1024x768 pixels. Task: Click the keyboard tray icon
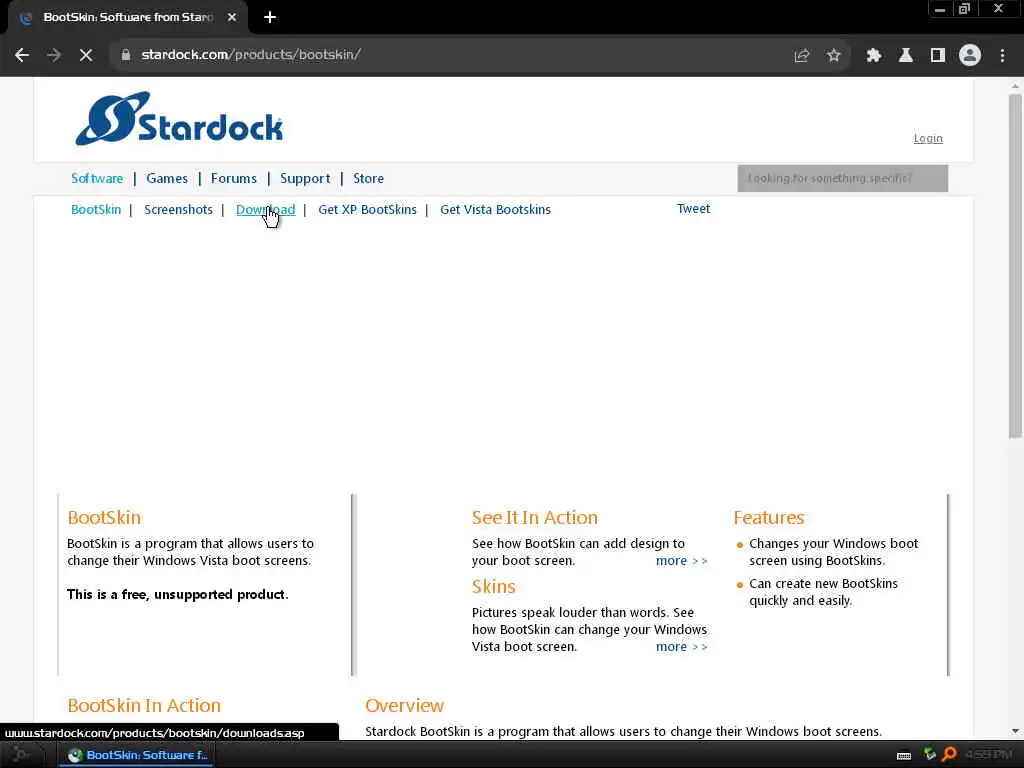(x=904, y=756)
